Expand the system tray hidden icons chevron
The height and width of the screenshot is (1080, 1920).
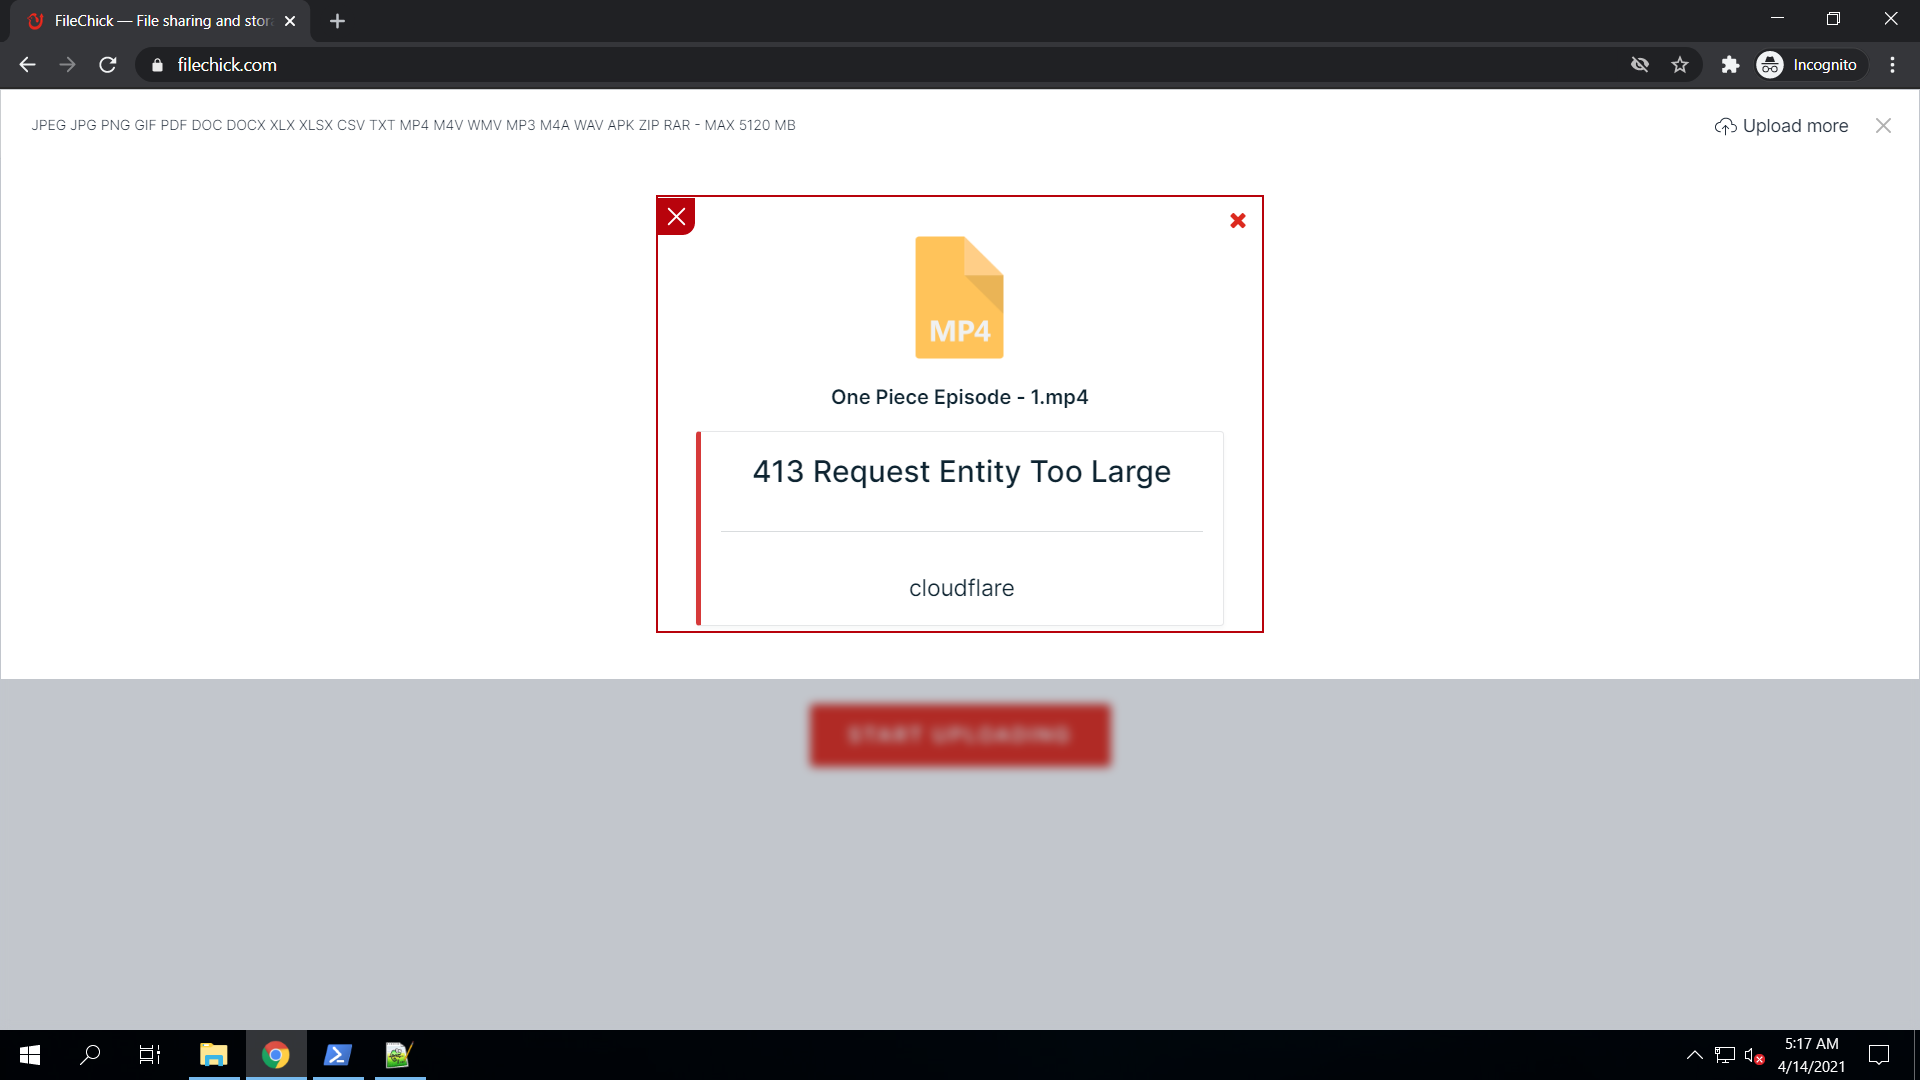click(x=1694, y=1055)
